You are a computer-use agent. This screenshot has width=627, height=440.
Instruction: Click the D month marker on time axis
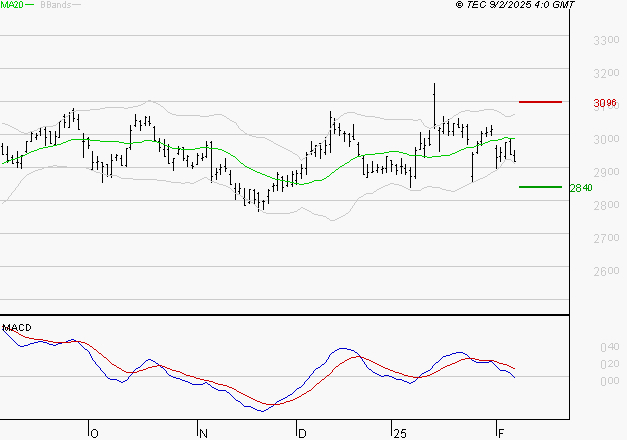tap(302, 434)
